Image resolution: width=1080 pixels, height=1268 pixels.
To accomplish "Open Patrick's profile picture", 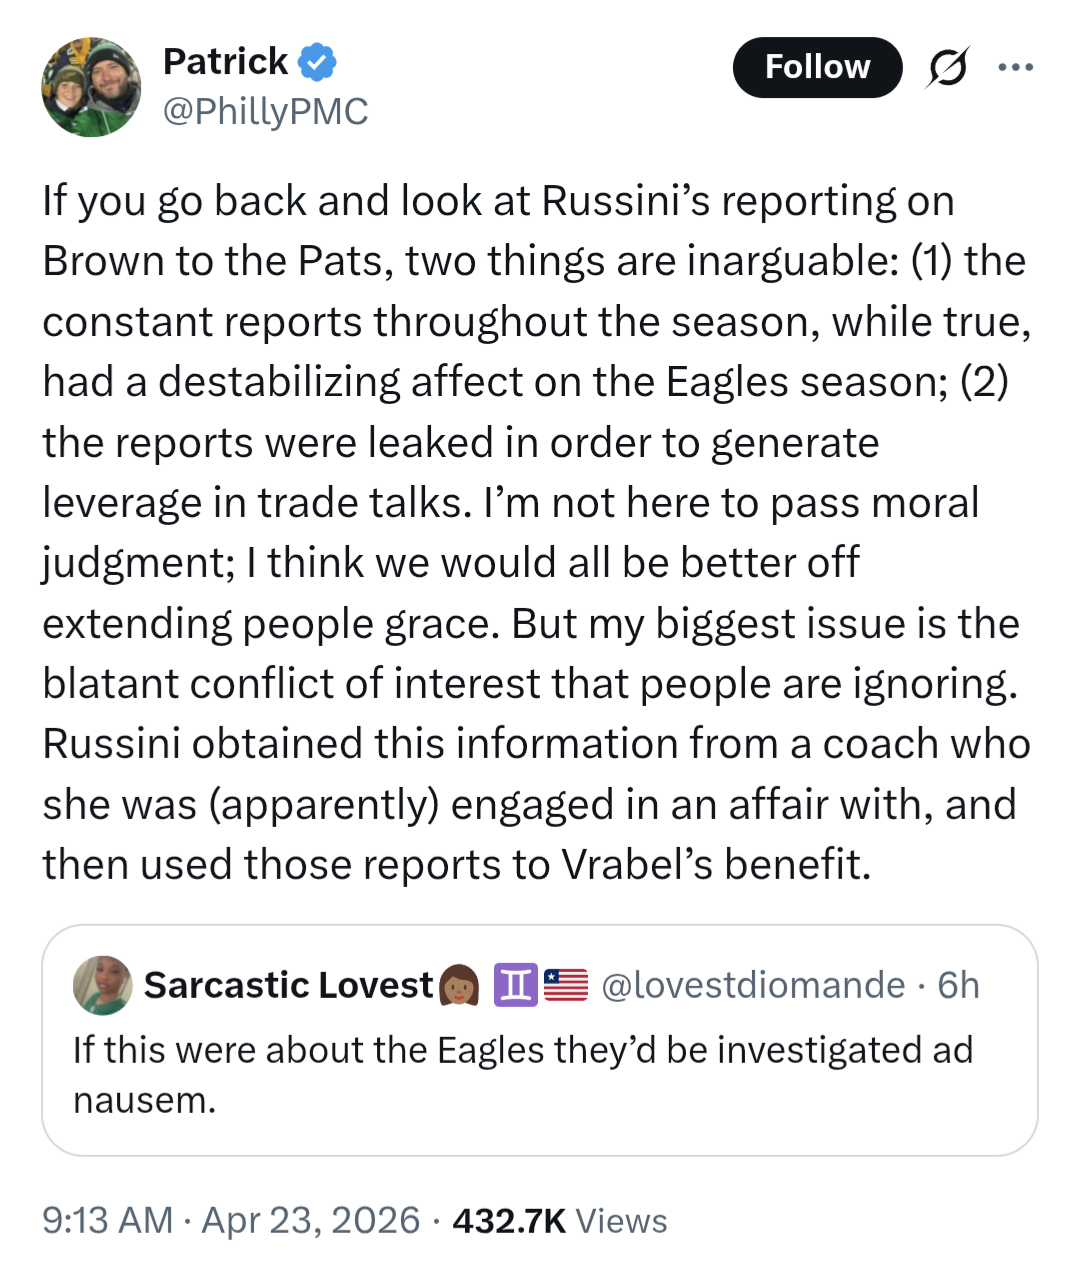I will [x=91, y=88].
